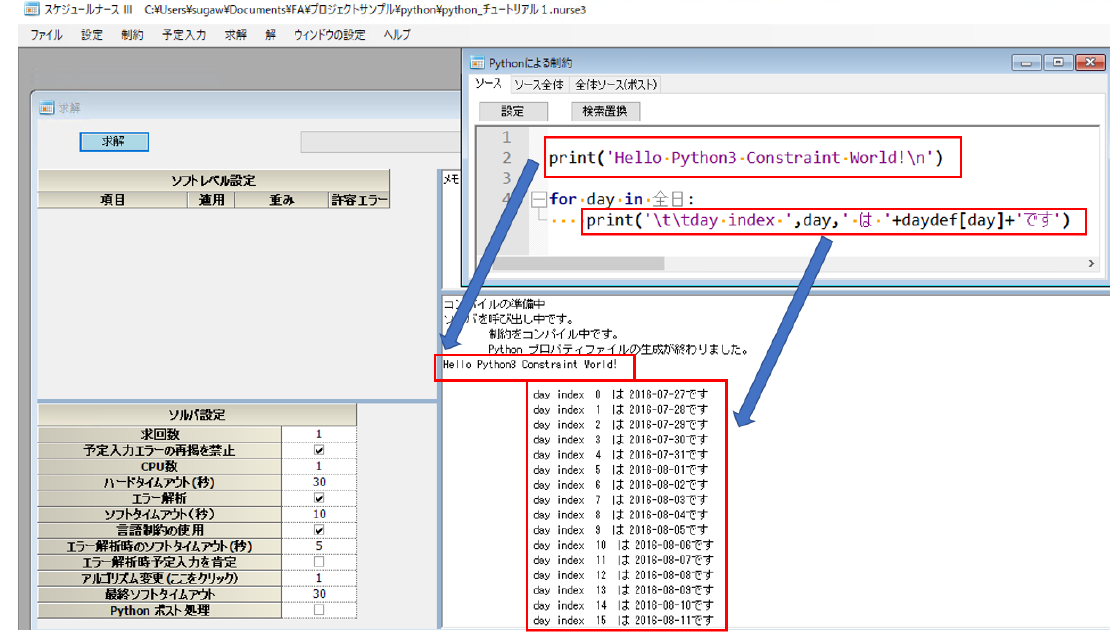Image resolution: width=1110 pixels, height=640 pixels.
Task: Open the 解 menu
Action: pos(270,35)
